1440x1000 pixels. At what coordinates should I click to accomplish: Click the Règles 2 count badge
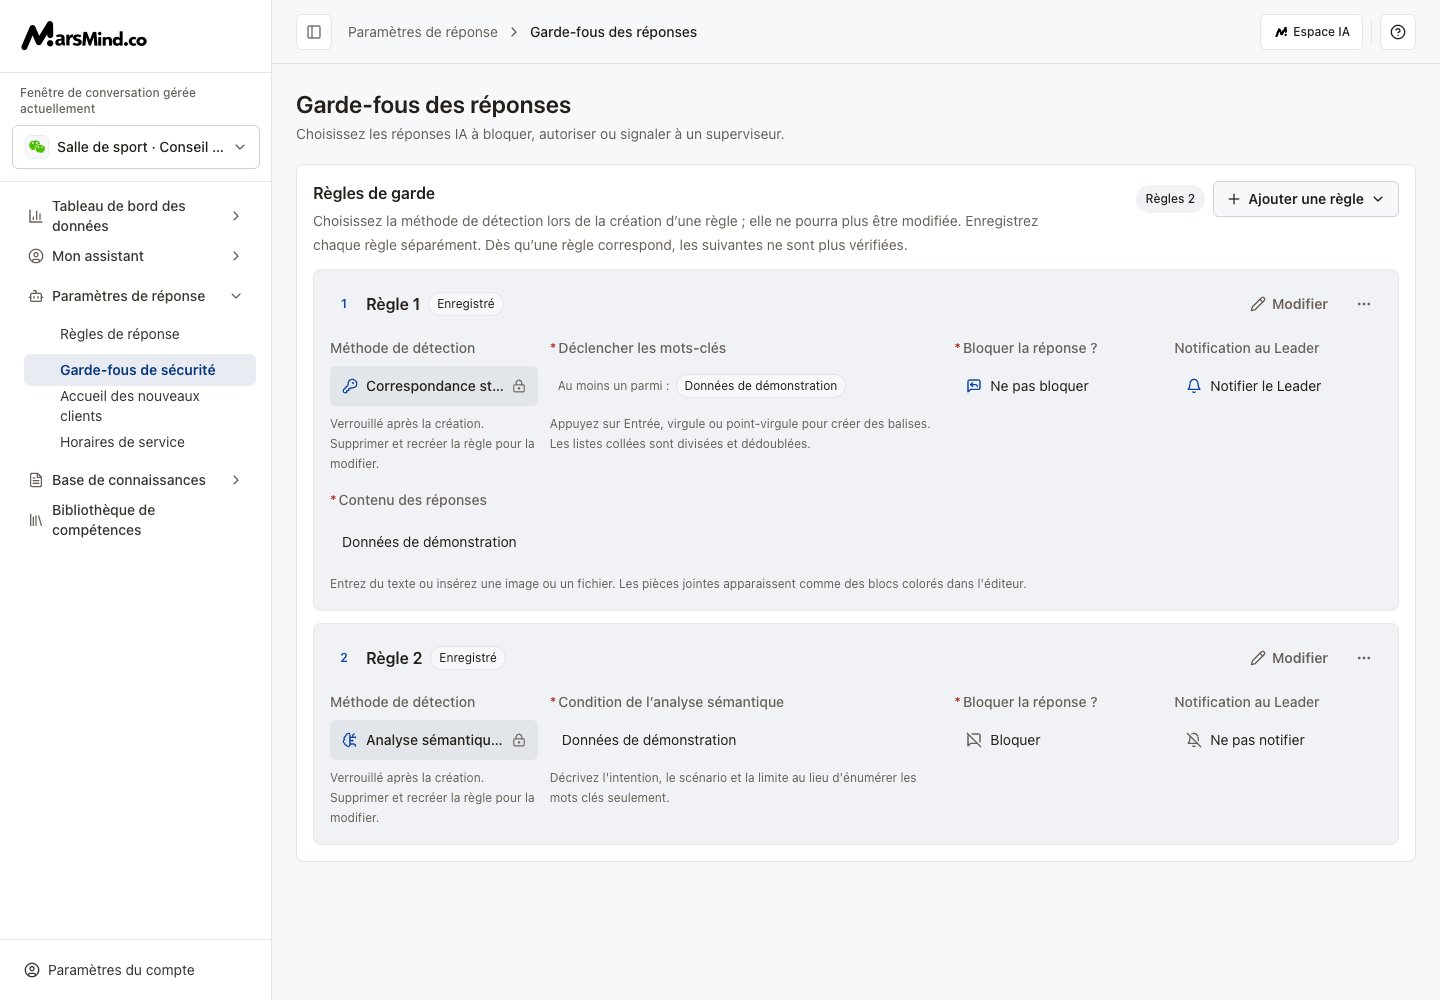1170,199
